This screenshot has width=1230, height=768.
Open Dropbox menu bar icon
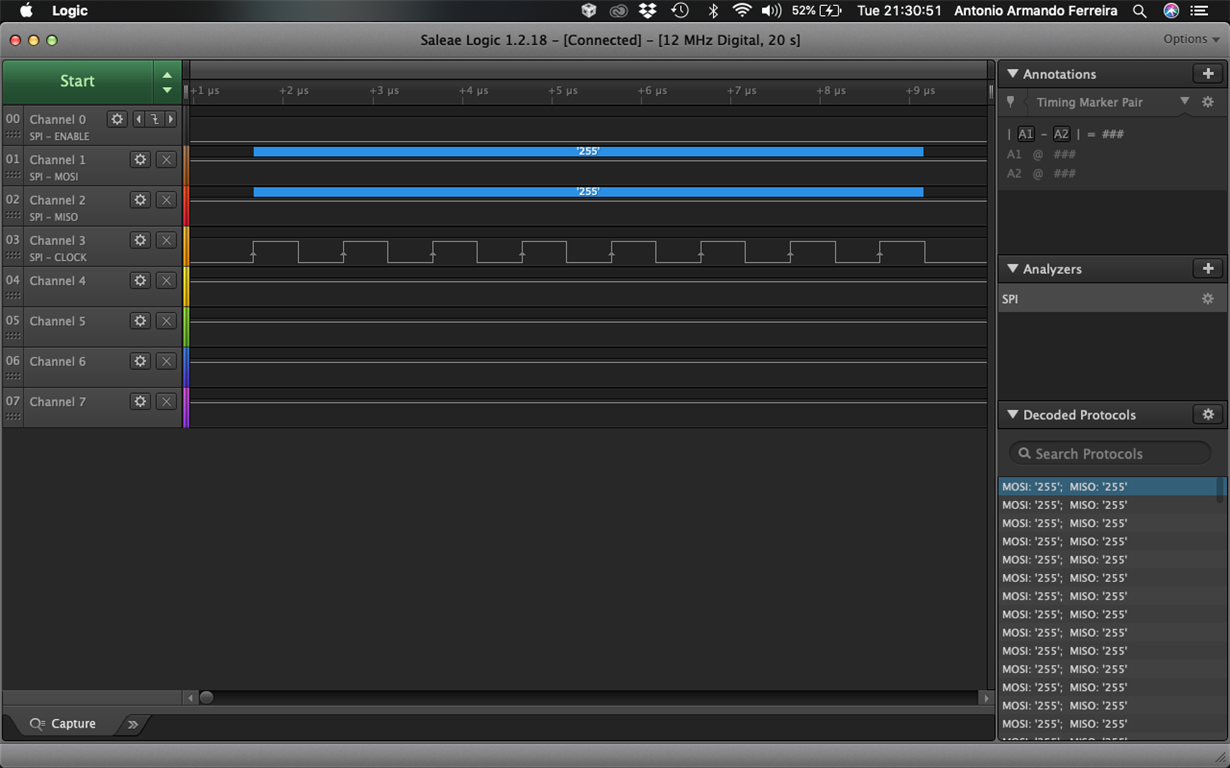coord(648,11)
